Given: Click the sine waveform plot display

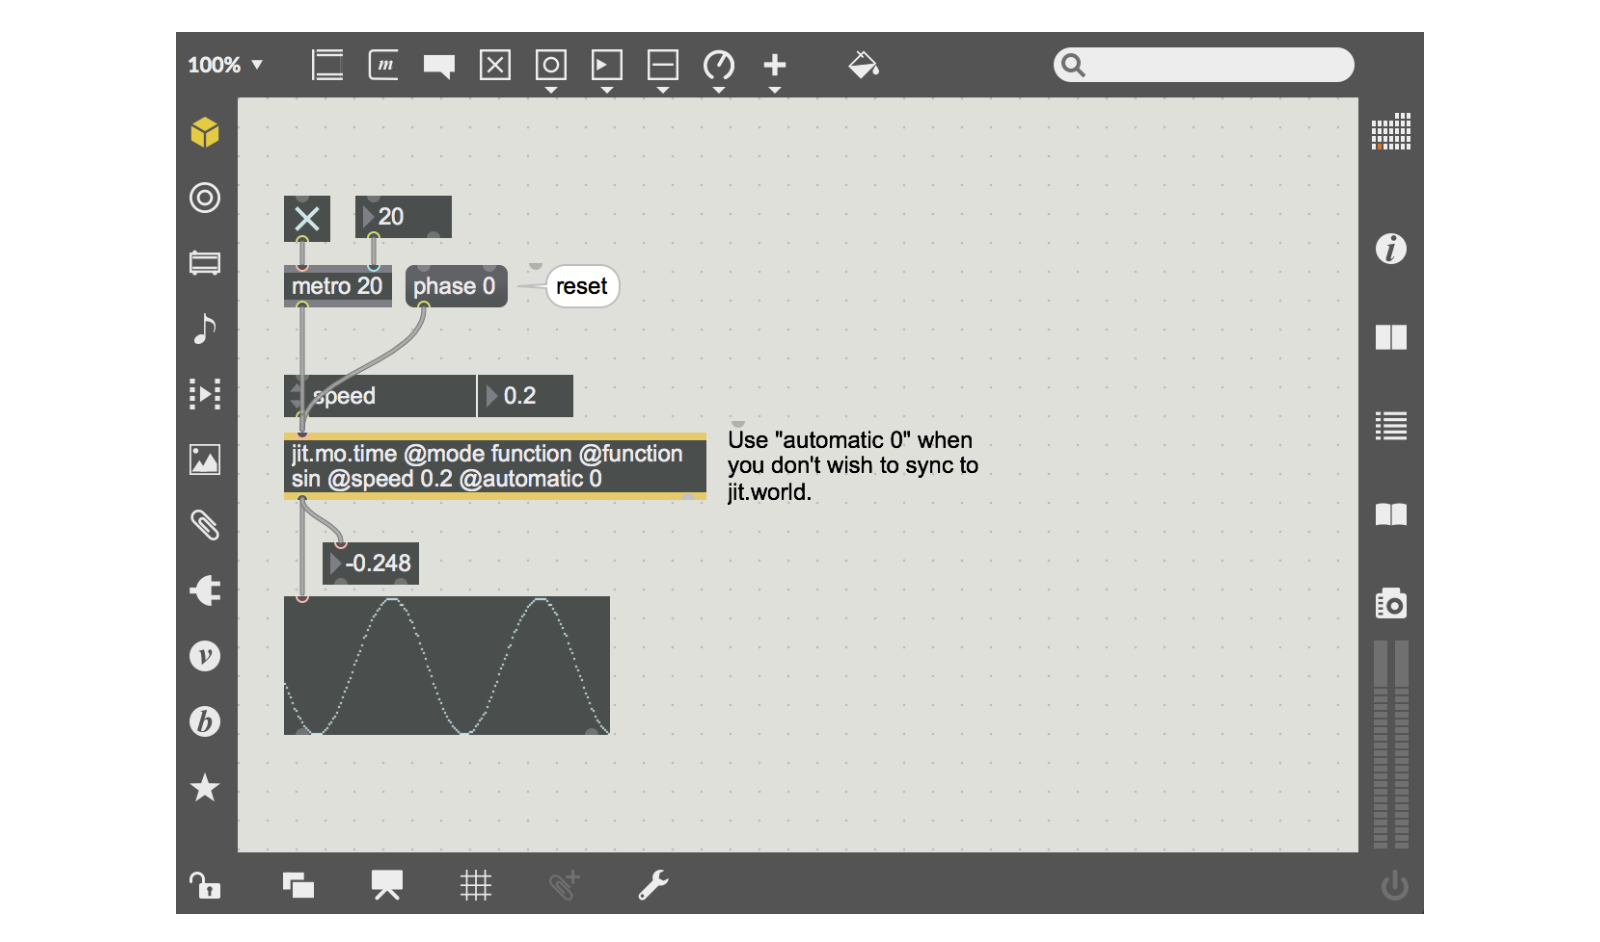Looking at the screenshot, I should pos(447,666).
